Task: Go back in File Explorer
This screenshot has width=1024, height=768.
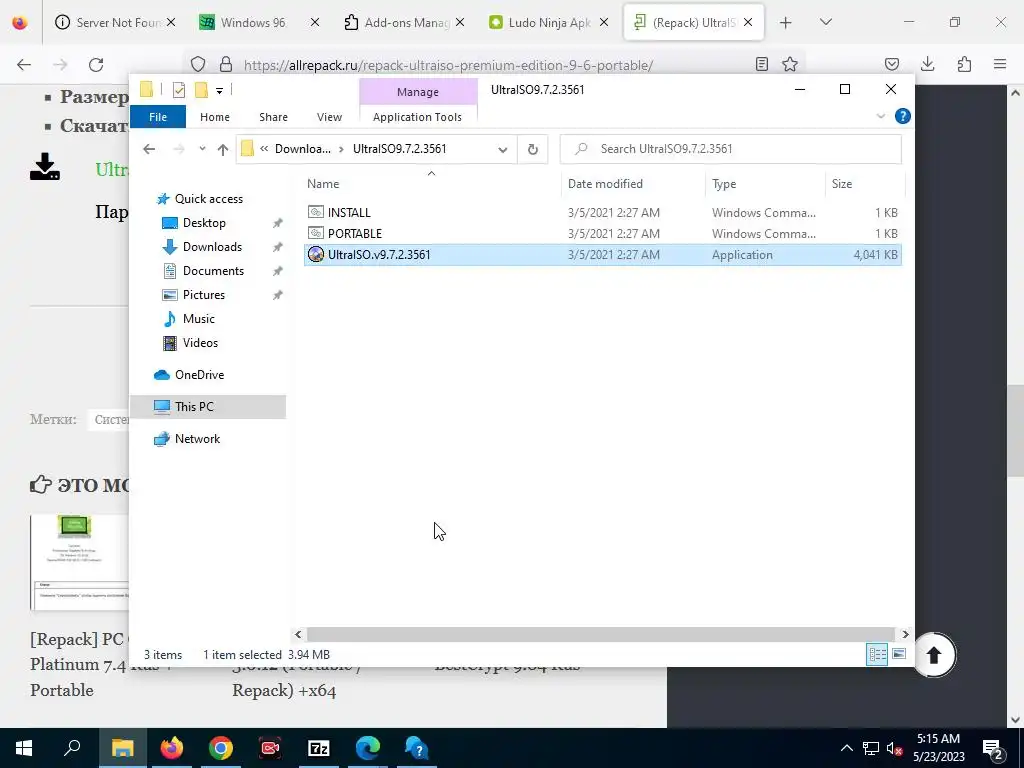Action: point(149,149)
